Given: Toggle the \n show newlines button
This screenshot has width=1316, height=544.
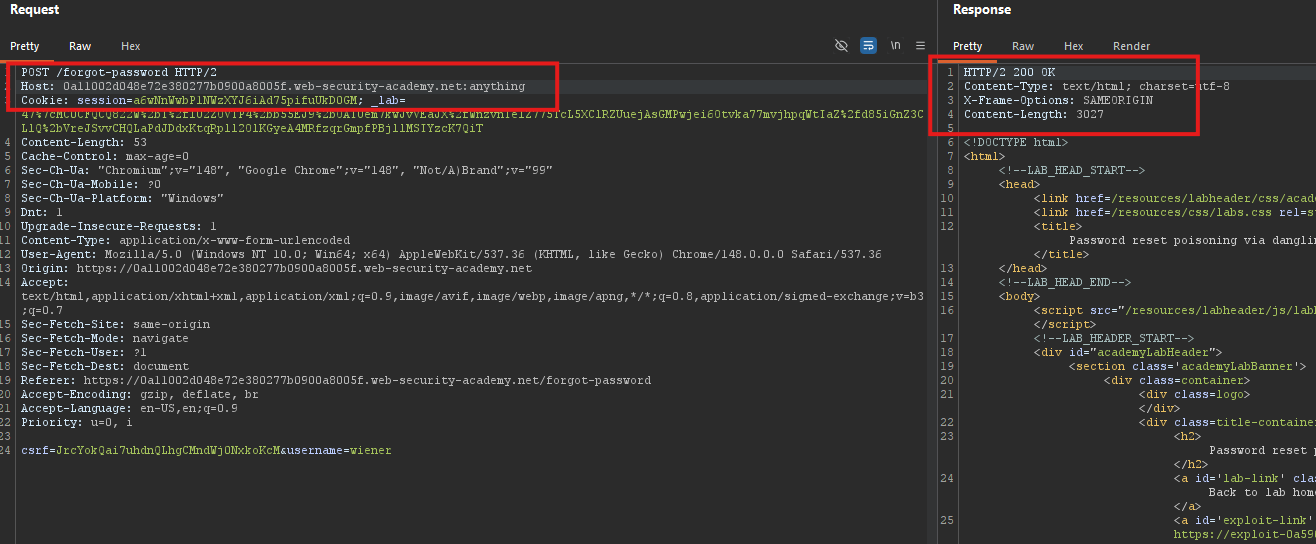Looking at the screenshot, I should coord(895,46).
